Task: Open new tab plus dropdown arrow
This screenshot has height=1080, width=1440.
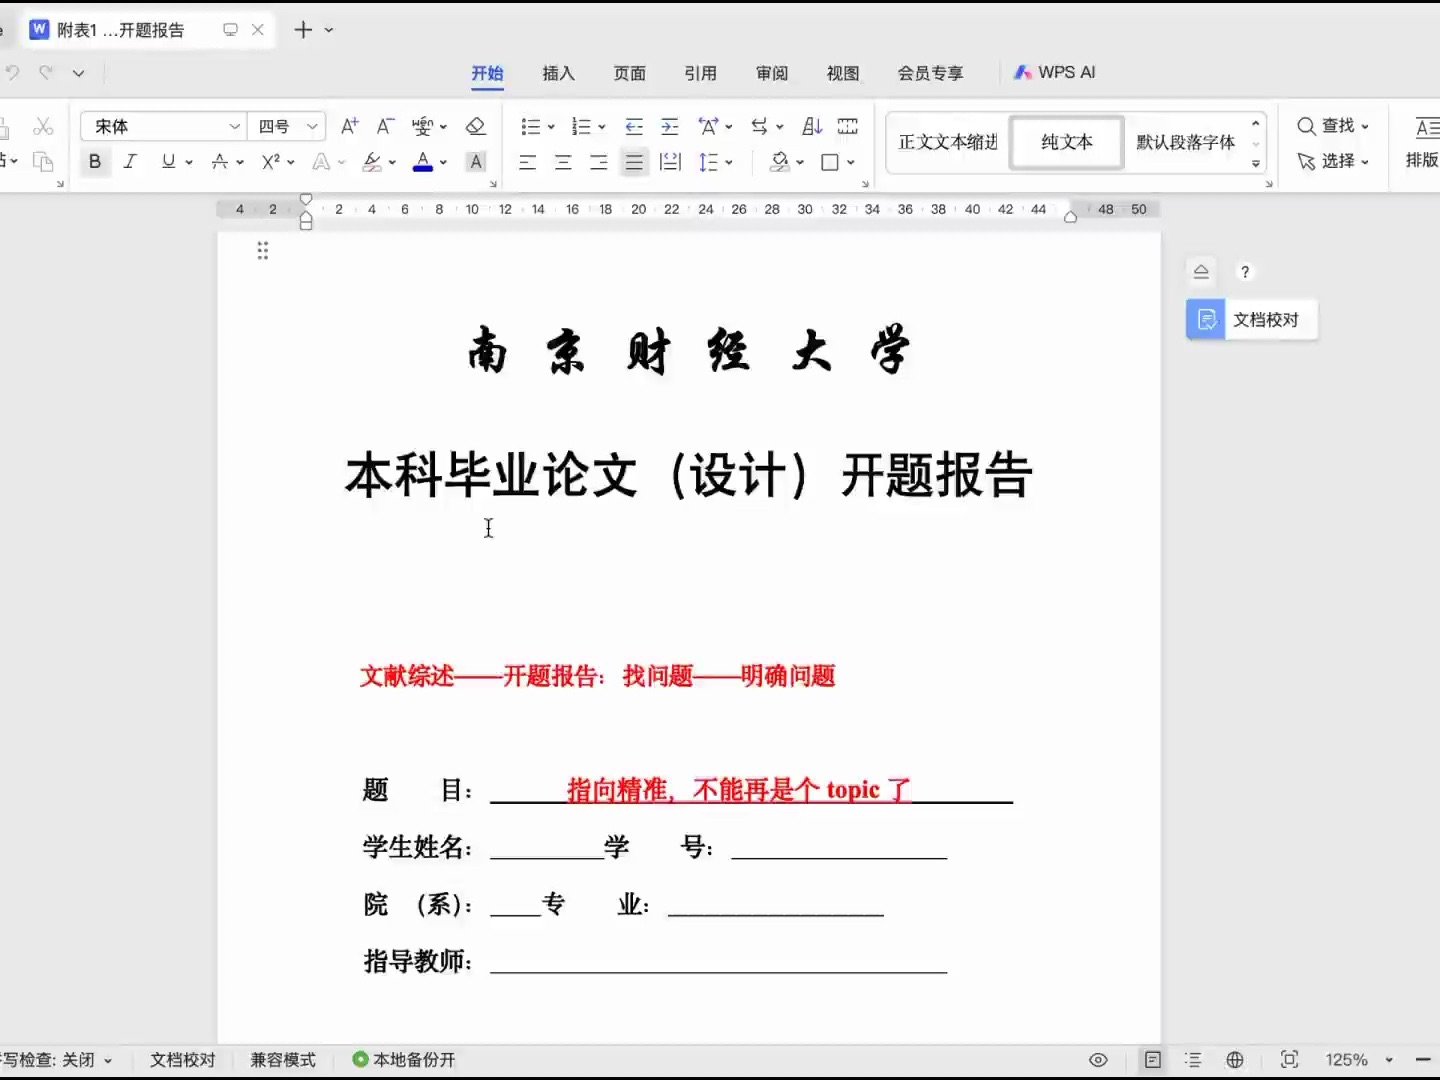Action: coord(329,30)
